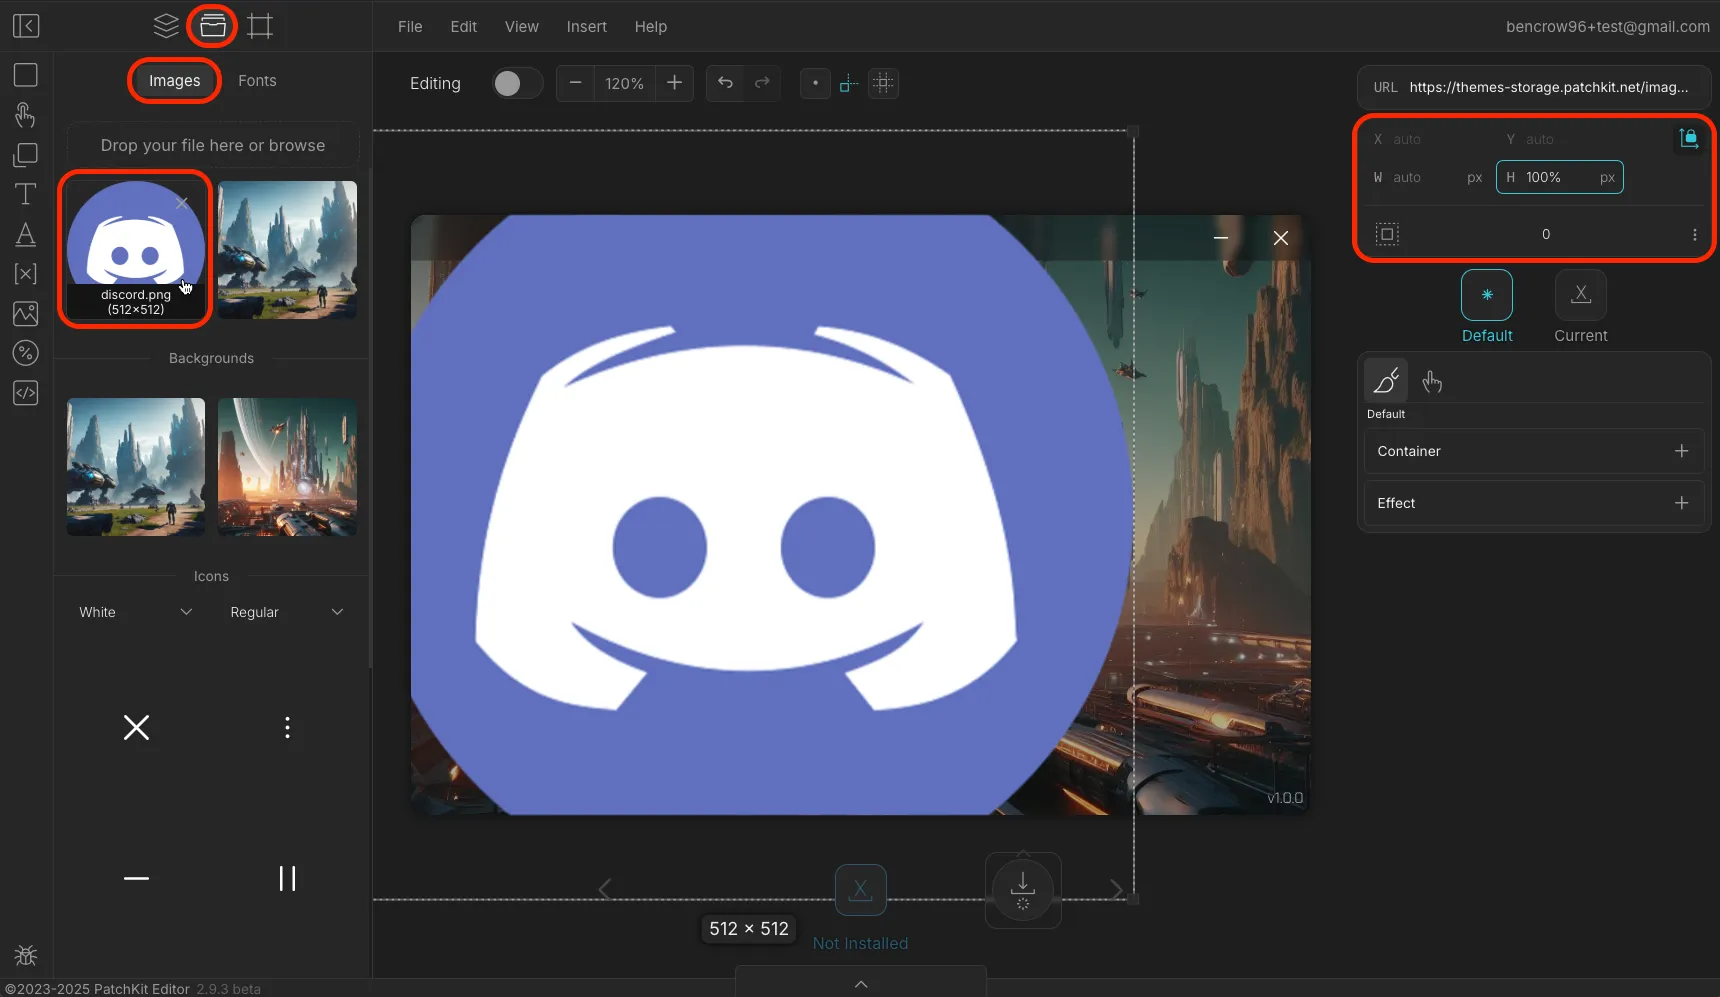Select the percent progress tool
Screen dimensions: 1720x997
[26, 353]
